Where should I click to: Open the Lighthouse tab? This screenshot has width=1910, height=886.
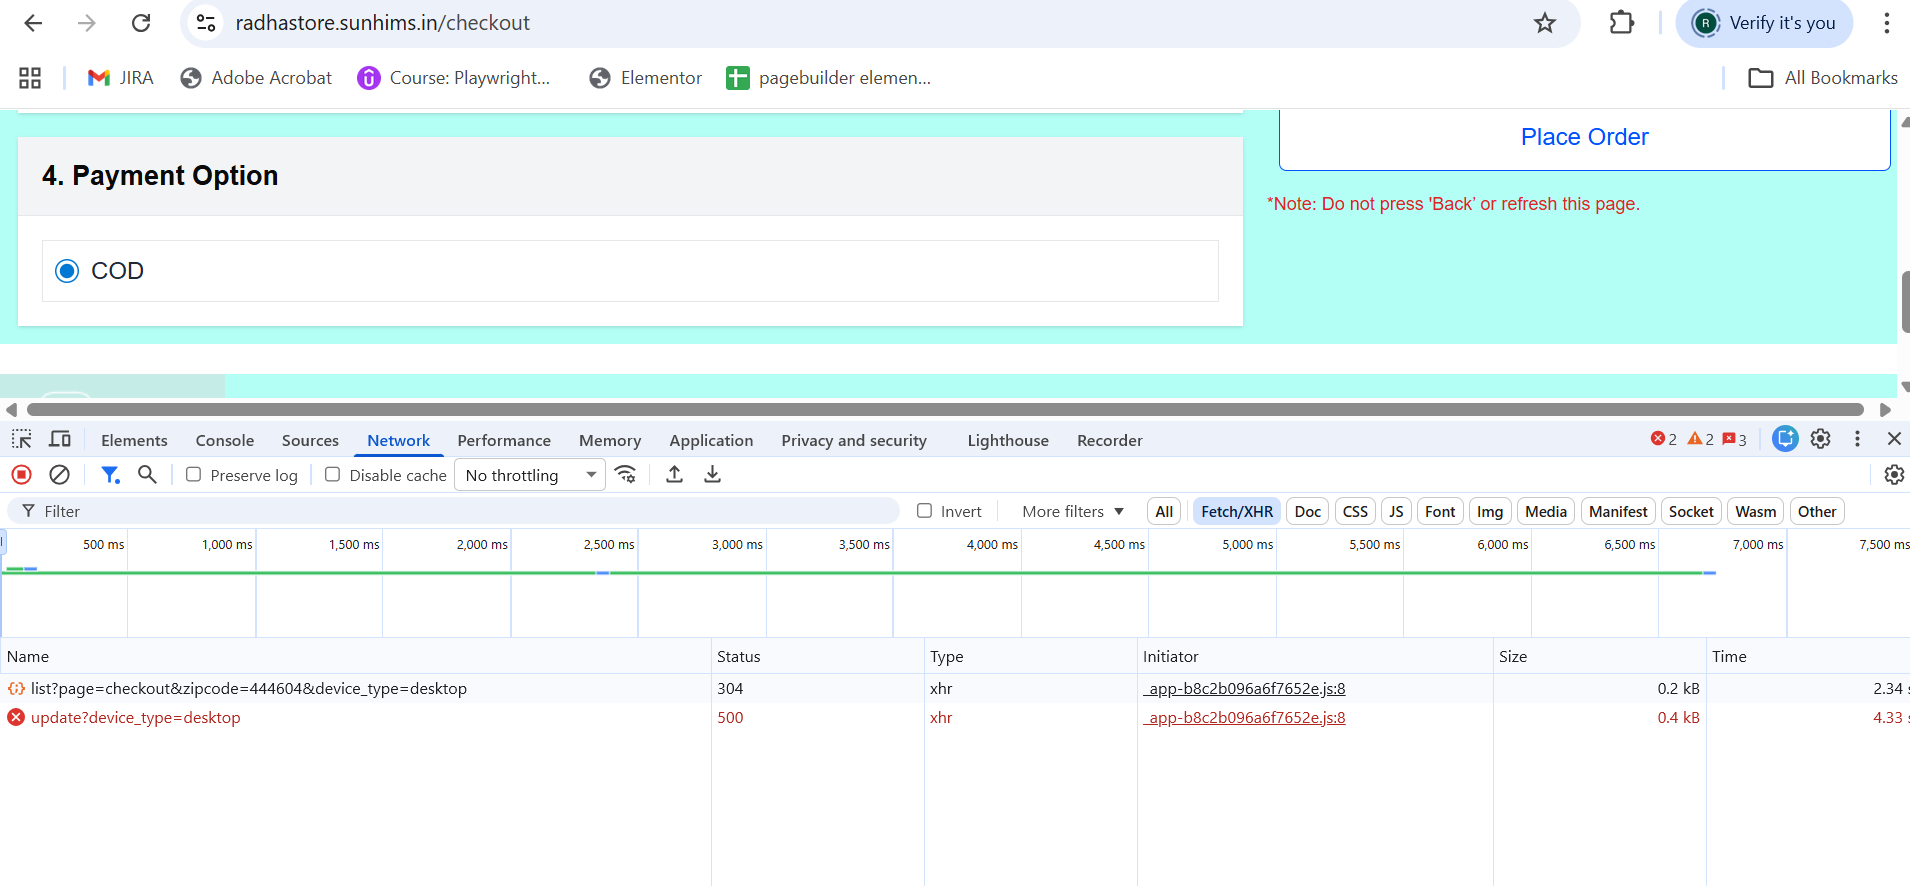pyautogui.click(x=1008, y=441)
